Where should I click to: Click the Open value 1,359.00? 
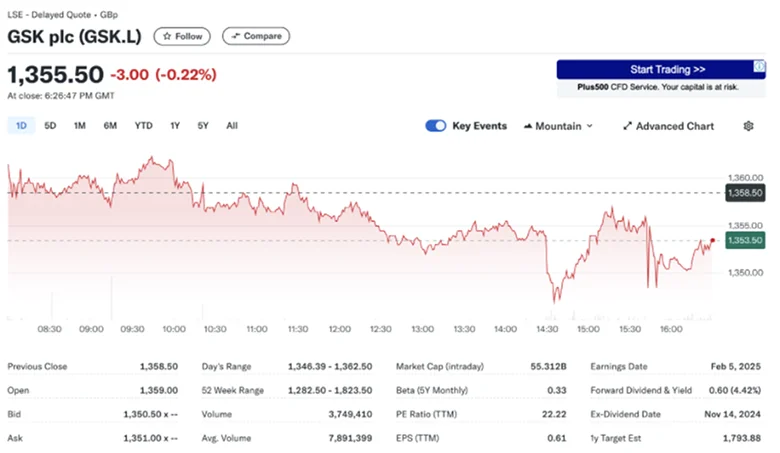click(x=158, y=390)
